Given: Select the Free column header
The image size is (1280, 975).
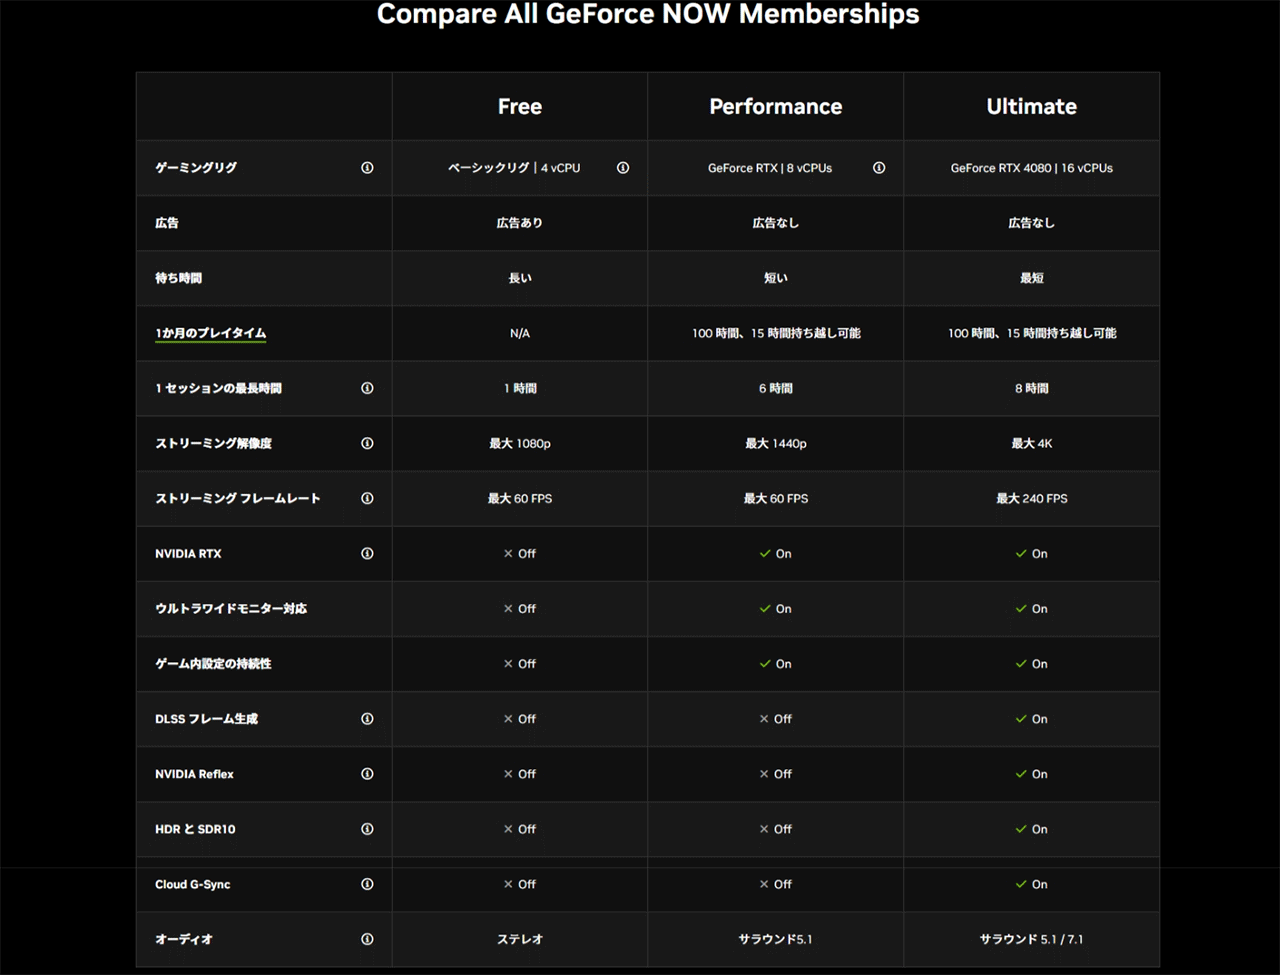Looking at the screenshot, I should pos(520,107).
